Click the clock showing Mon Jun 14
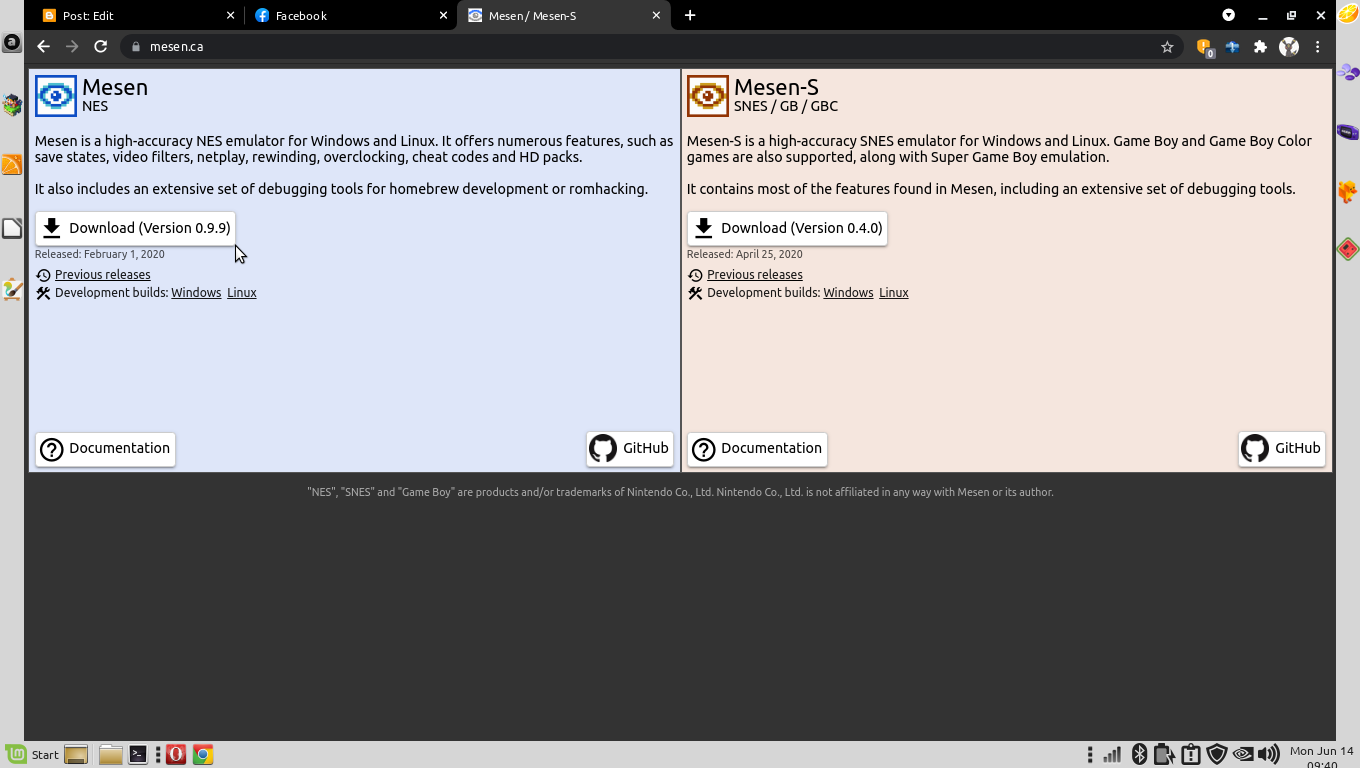The height and width of the screenshot is (768, 1360). point(1321,757)
